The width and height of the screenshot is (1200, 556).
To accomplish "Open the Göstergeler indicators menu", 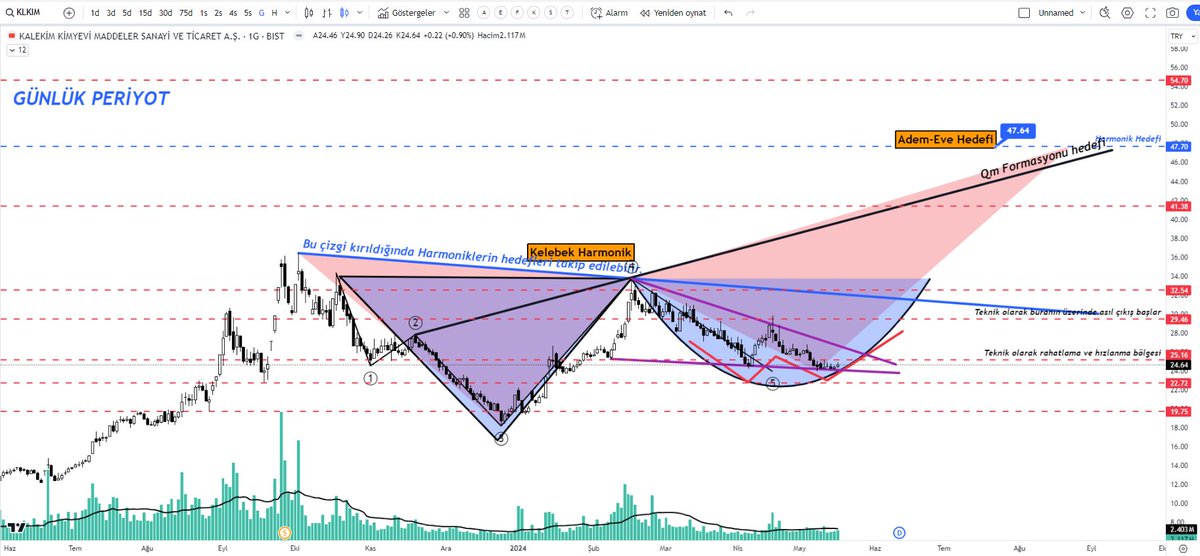I will click(x=407, y=13).
